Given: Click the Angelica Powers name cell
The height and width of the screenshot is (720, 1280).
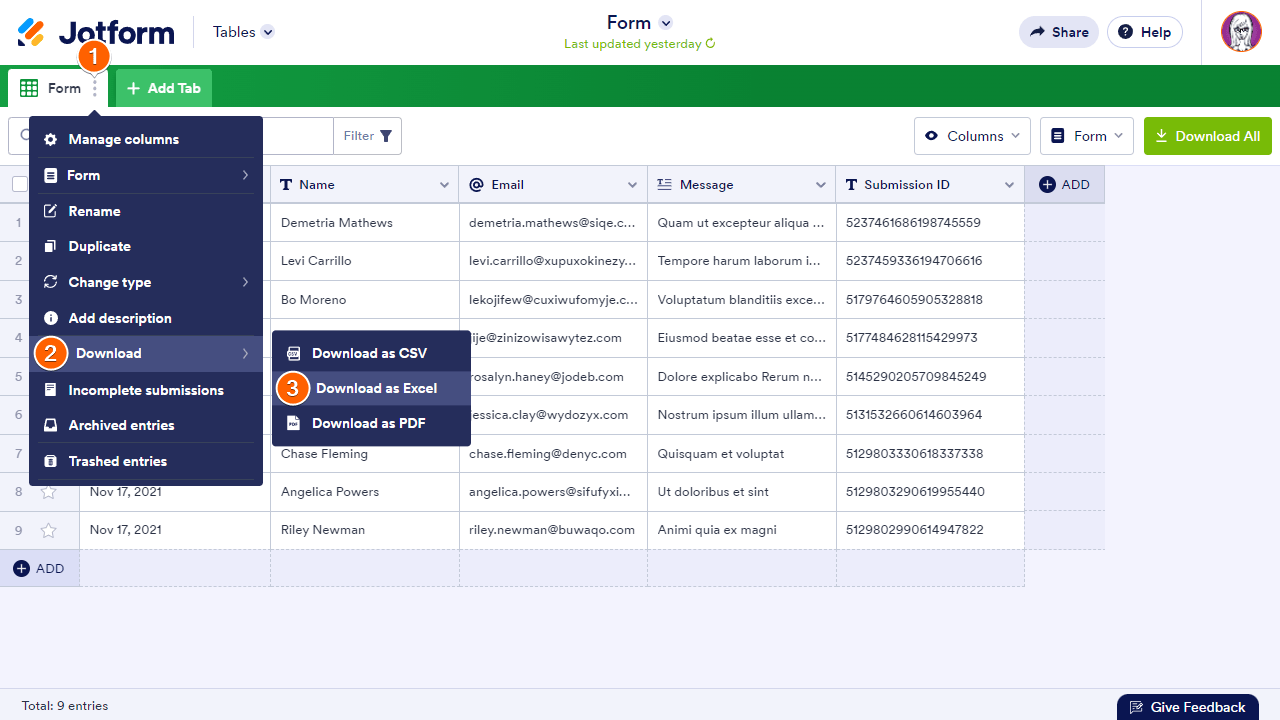Looking at the screenshot, I should (x=365, y=492).
